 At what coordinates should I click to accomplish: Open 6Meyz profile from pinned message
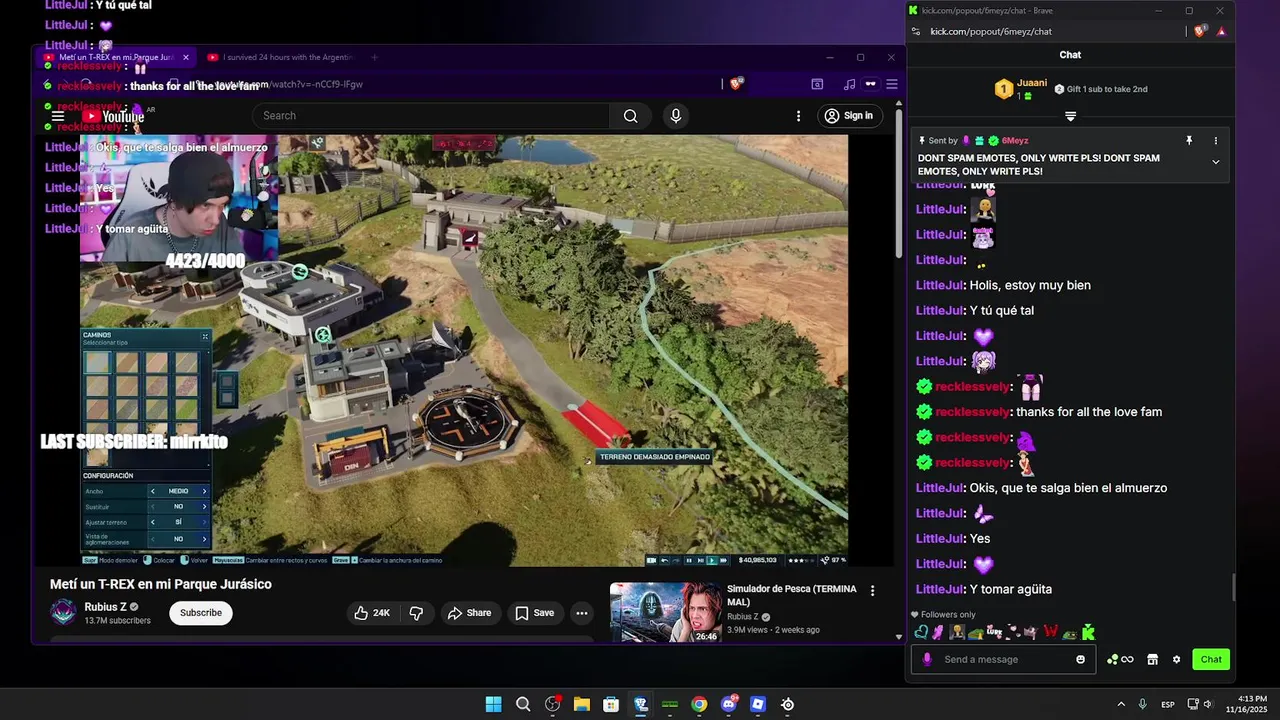point(1015,141)
